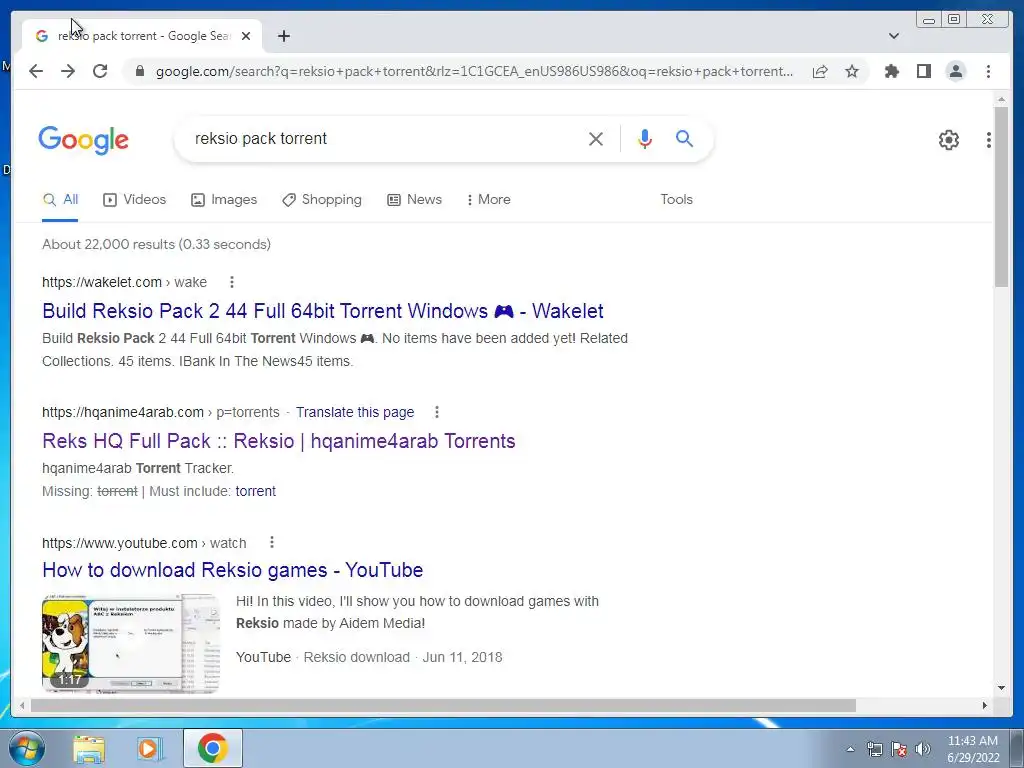1024x768 pixels.
Task: Switch to the Shopping tab
Action: coord(321,200)
